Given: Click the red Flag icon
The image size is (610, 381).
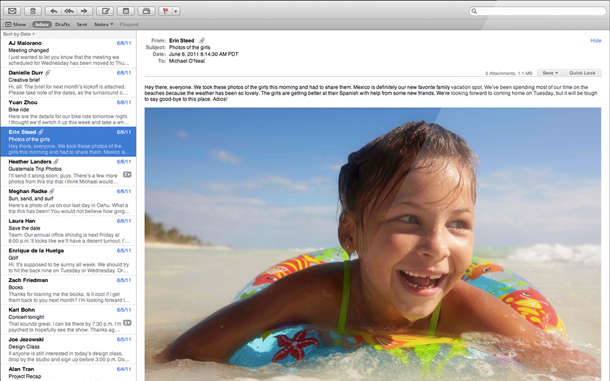Looking at the screenshot, I should click(x=165, y=11).
